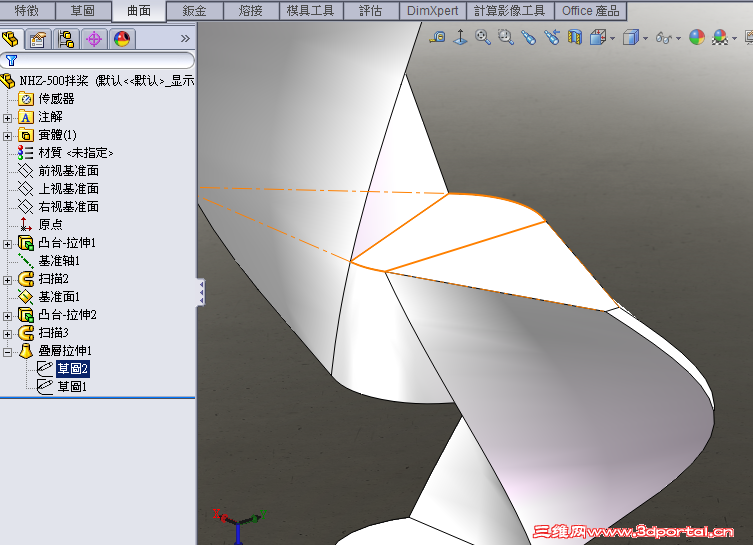Collapse the feature tree panel handle
The width and height of the screenshot is (753, 545).
click(201, 292)
